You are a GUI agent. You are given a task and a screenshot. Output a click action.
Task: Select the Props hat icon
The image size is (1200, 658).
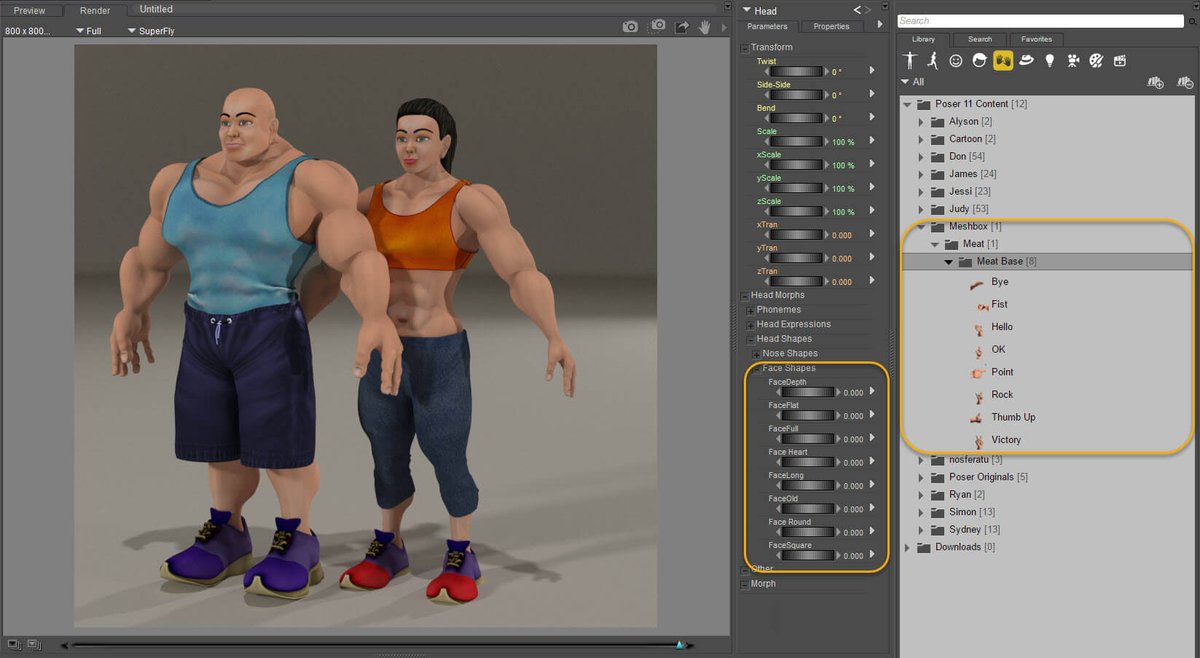point(1025,60)
